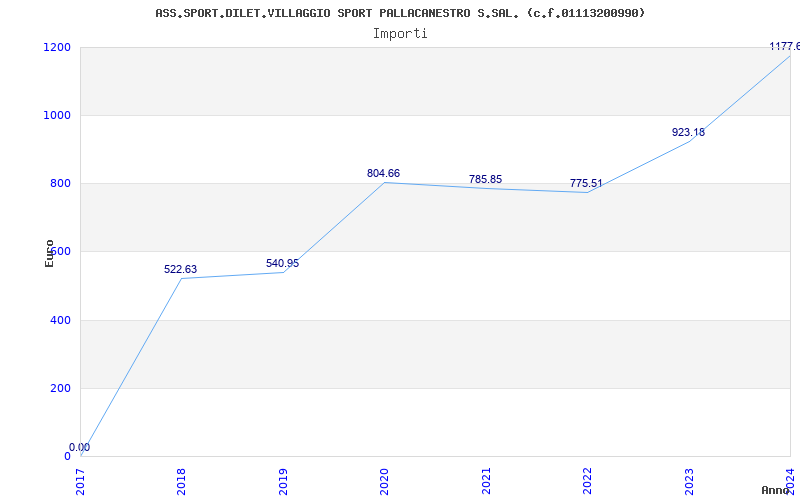Screen dimensions: 800x500
Task: Click the "Importi" subtitle
Action: 400,33
